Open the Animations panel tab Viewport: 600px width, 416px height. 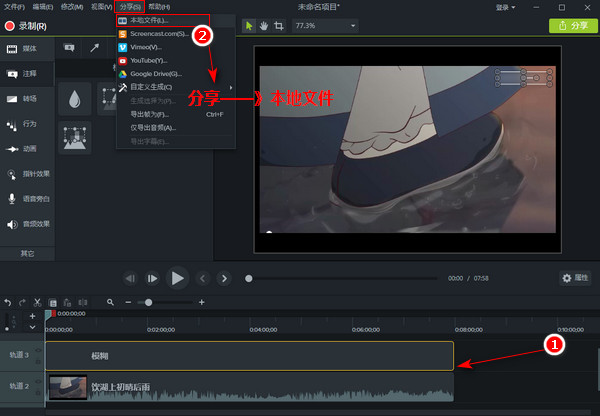(27, 149)
